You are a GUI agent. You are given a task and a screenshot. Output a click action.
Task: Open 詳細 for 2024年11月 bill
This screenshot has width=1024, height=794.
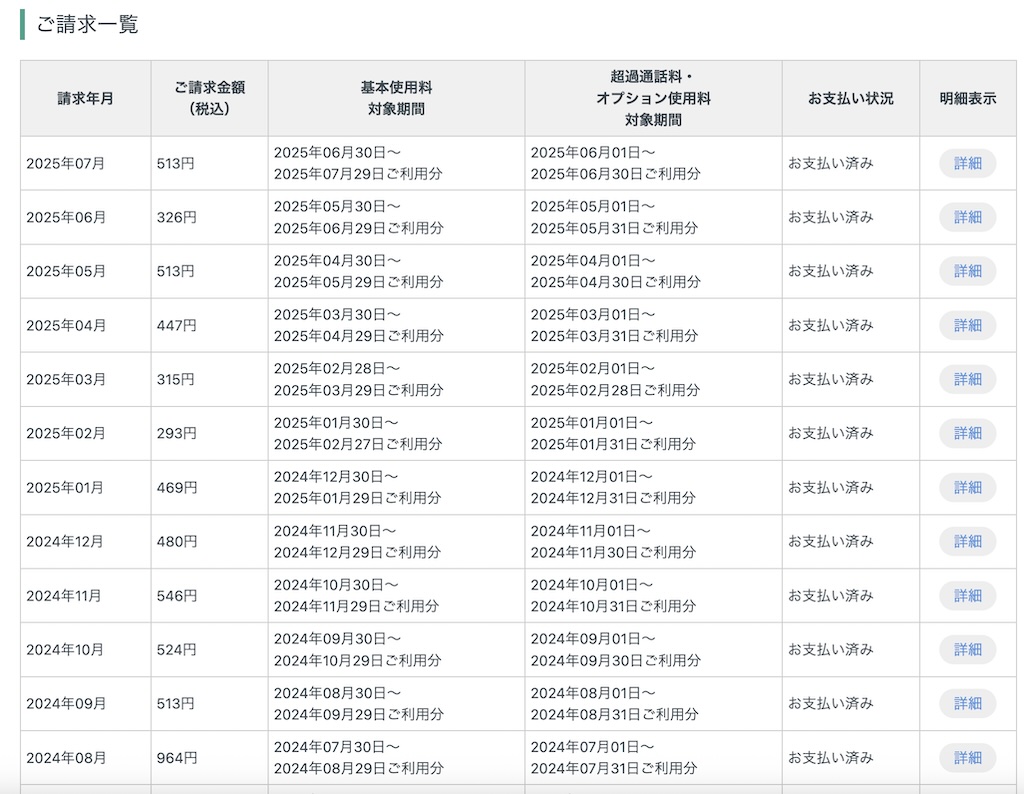tap(967, 596)
